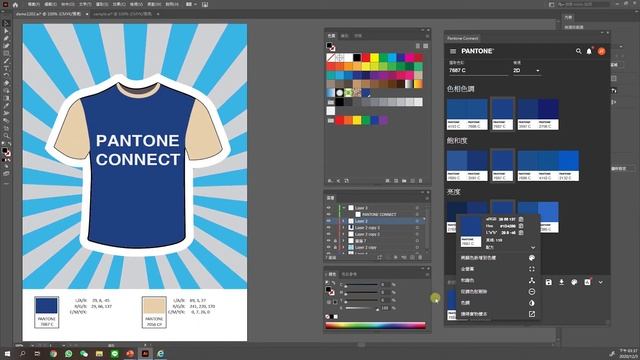Viewport: 640px width, 360px height.
Task: Select the Pantone Connect panel tab
Action: (462, 38)
